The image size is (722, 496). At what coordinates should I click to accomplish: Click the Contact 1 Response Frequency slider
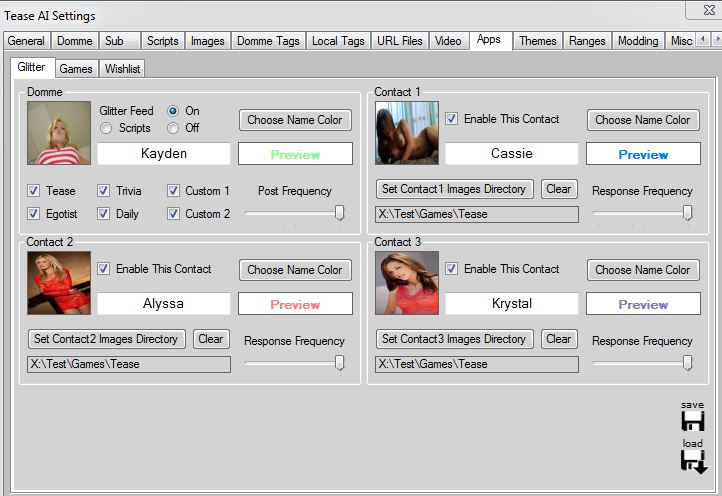click(643, 213)
